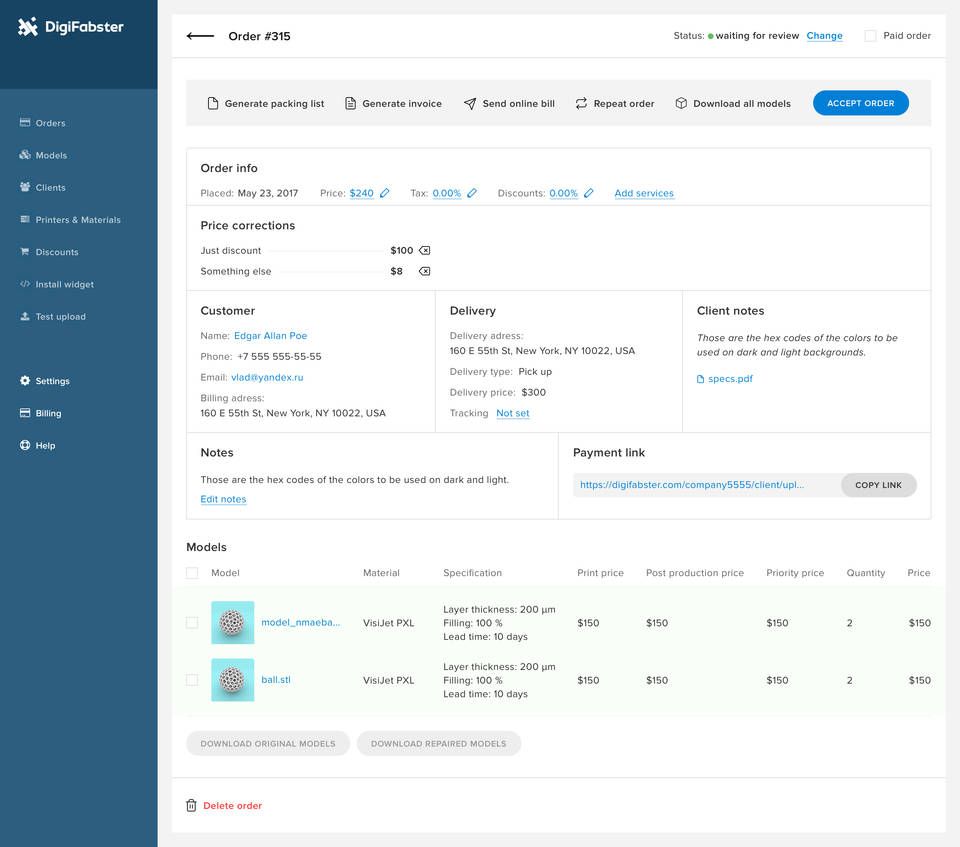
Task: Open the ball.stl model thumbnail
Action: [x=232, y=680]
